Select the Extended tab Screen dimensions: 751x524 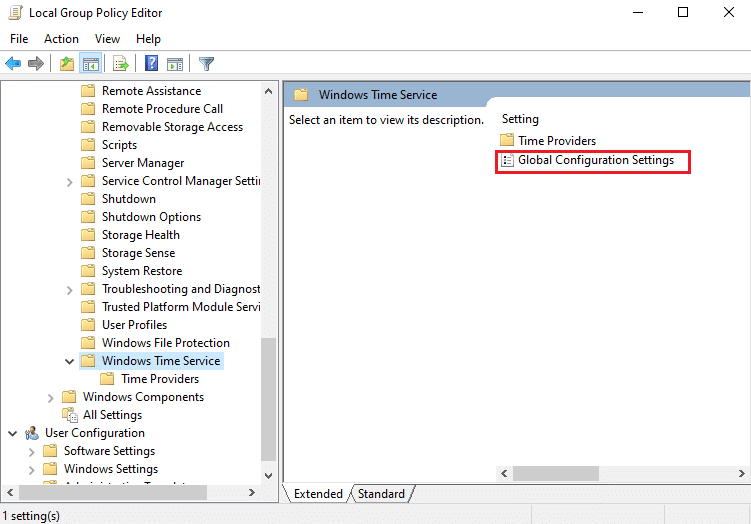(x=318, y=494)
